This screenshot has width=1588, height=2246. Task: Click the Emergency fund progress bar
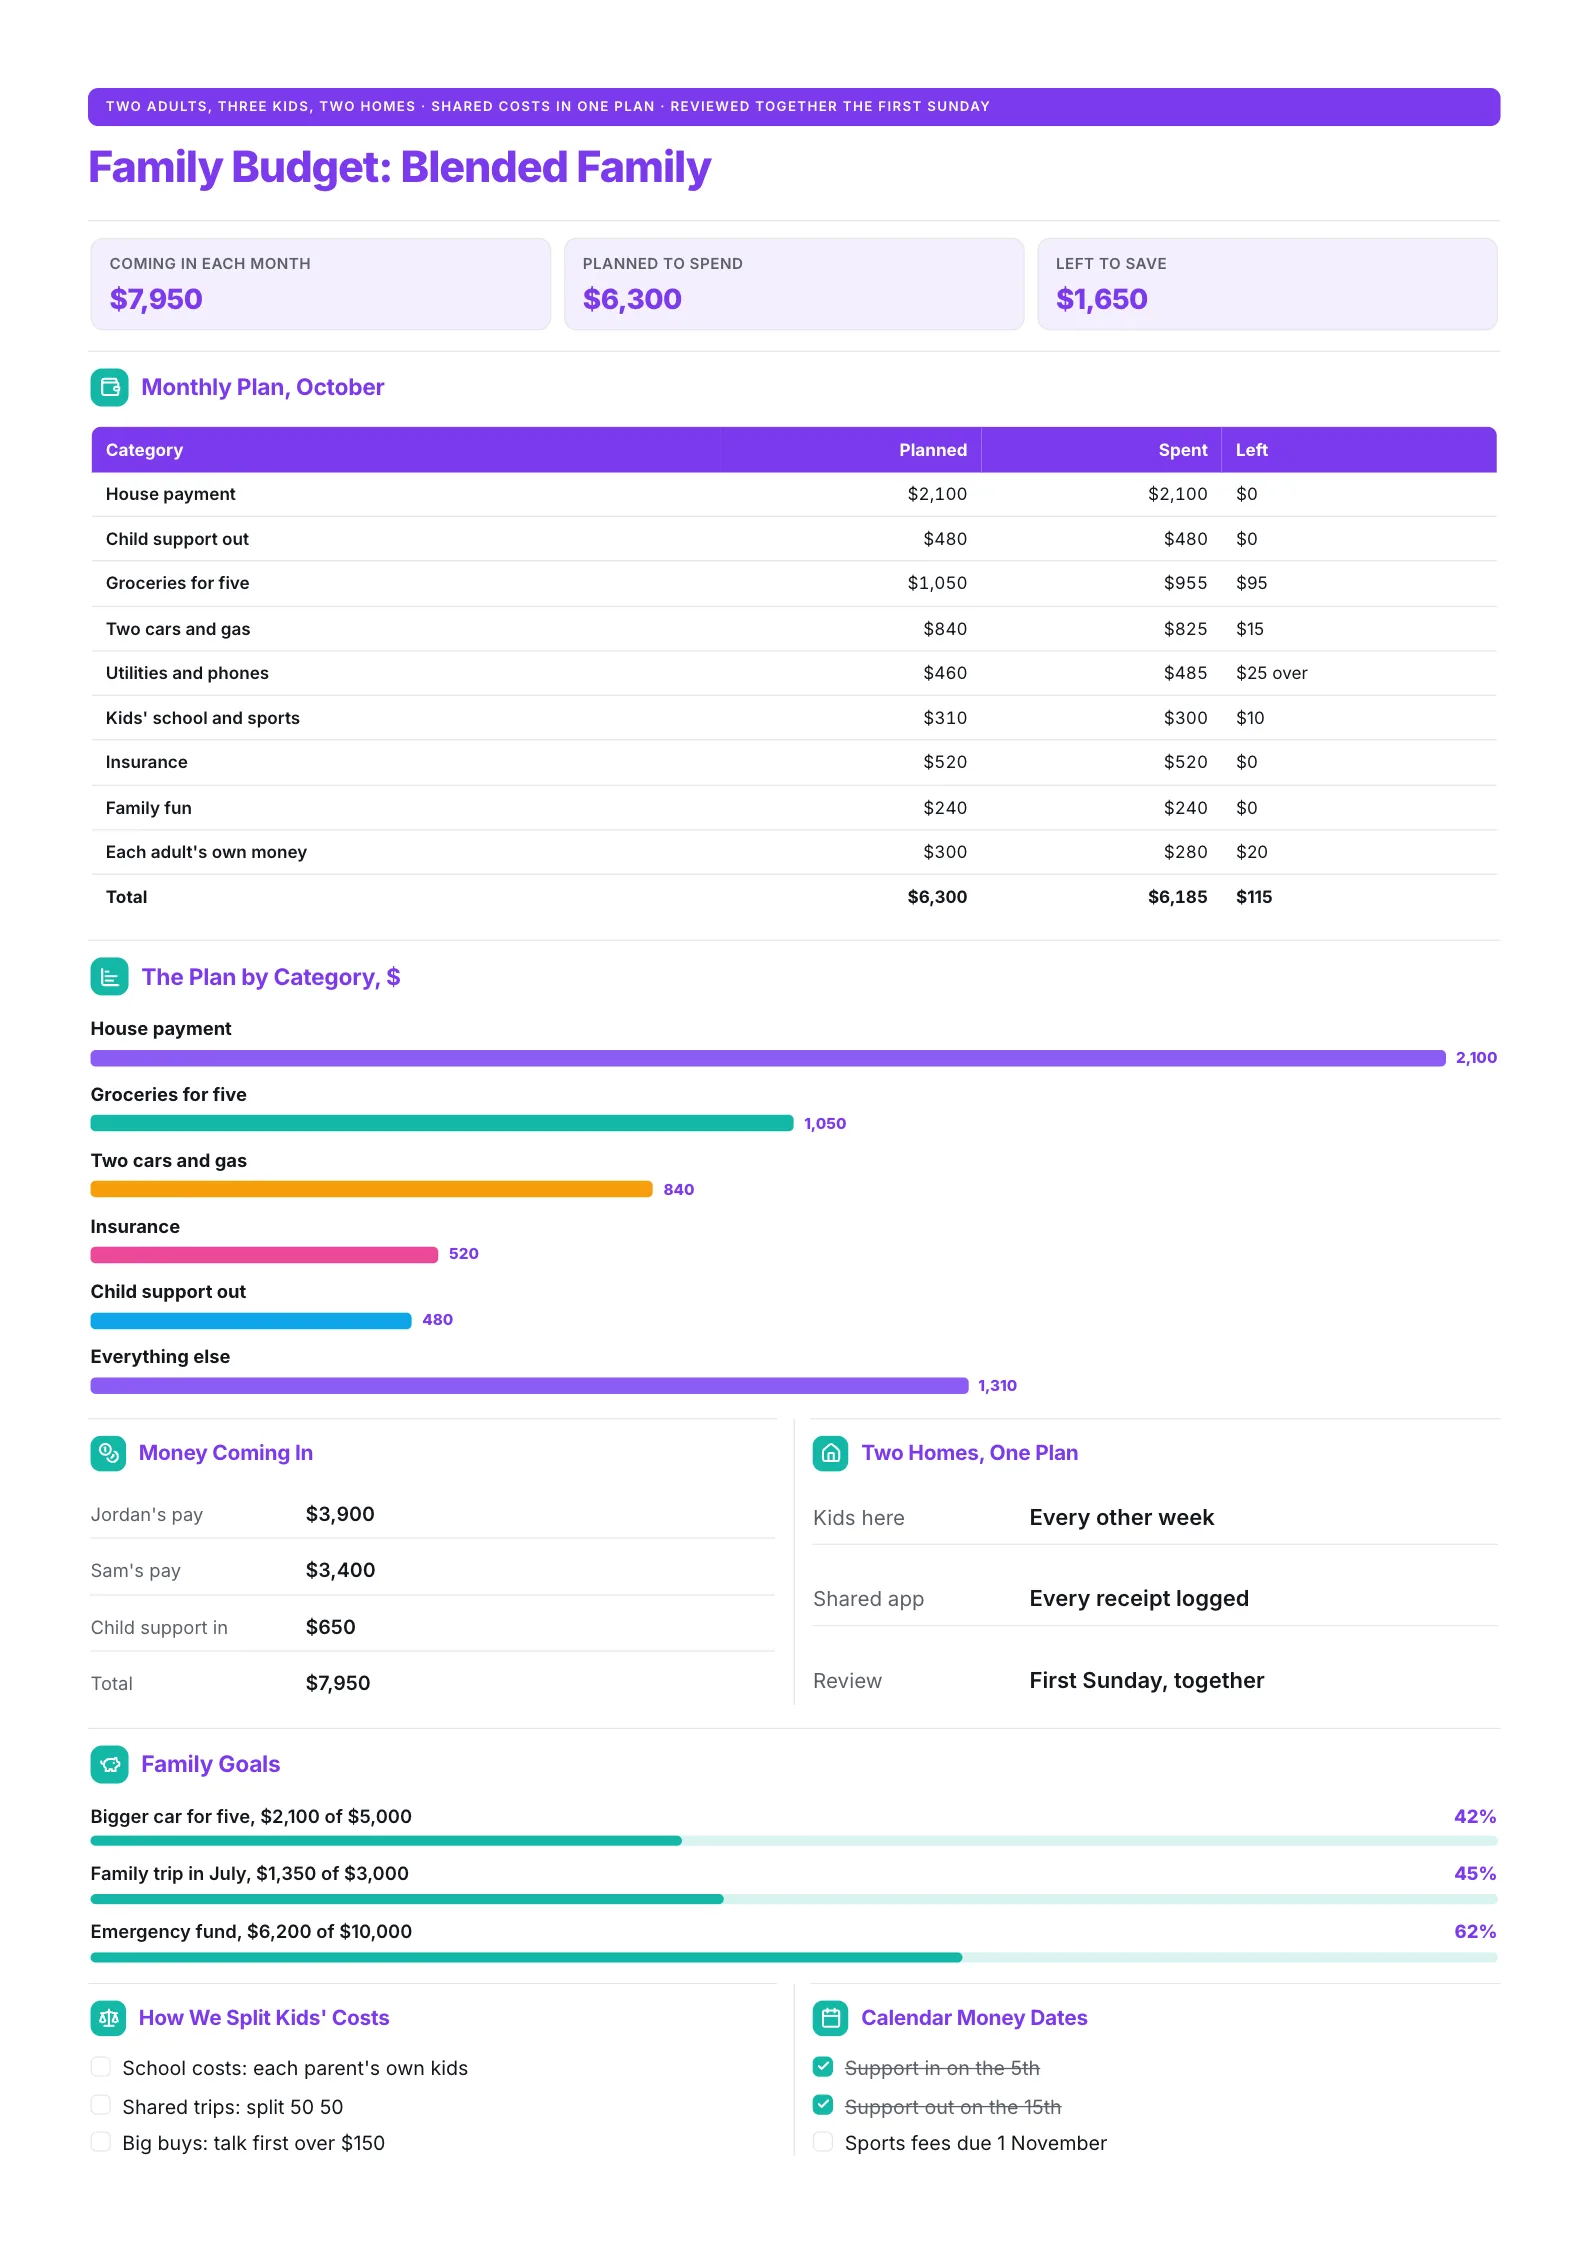point(794,1957)
